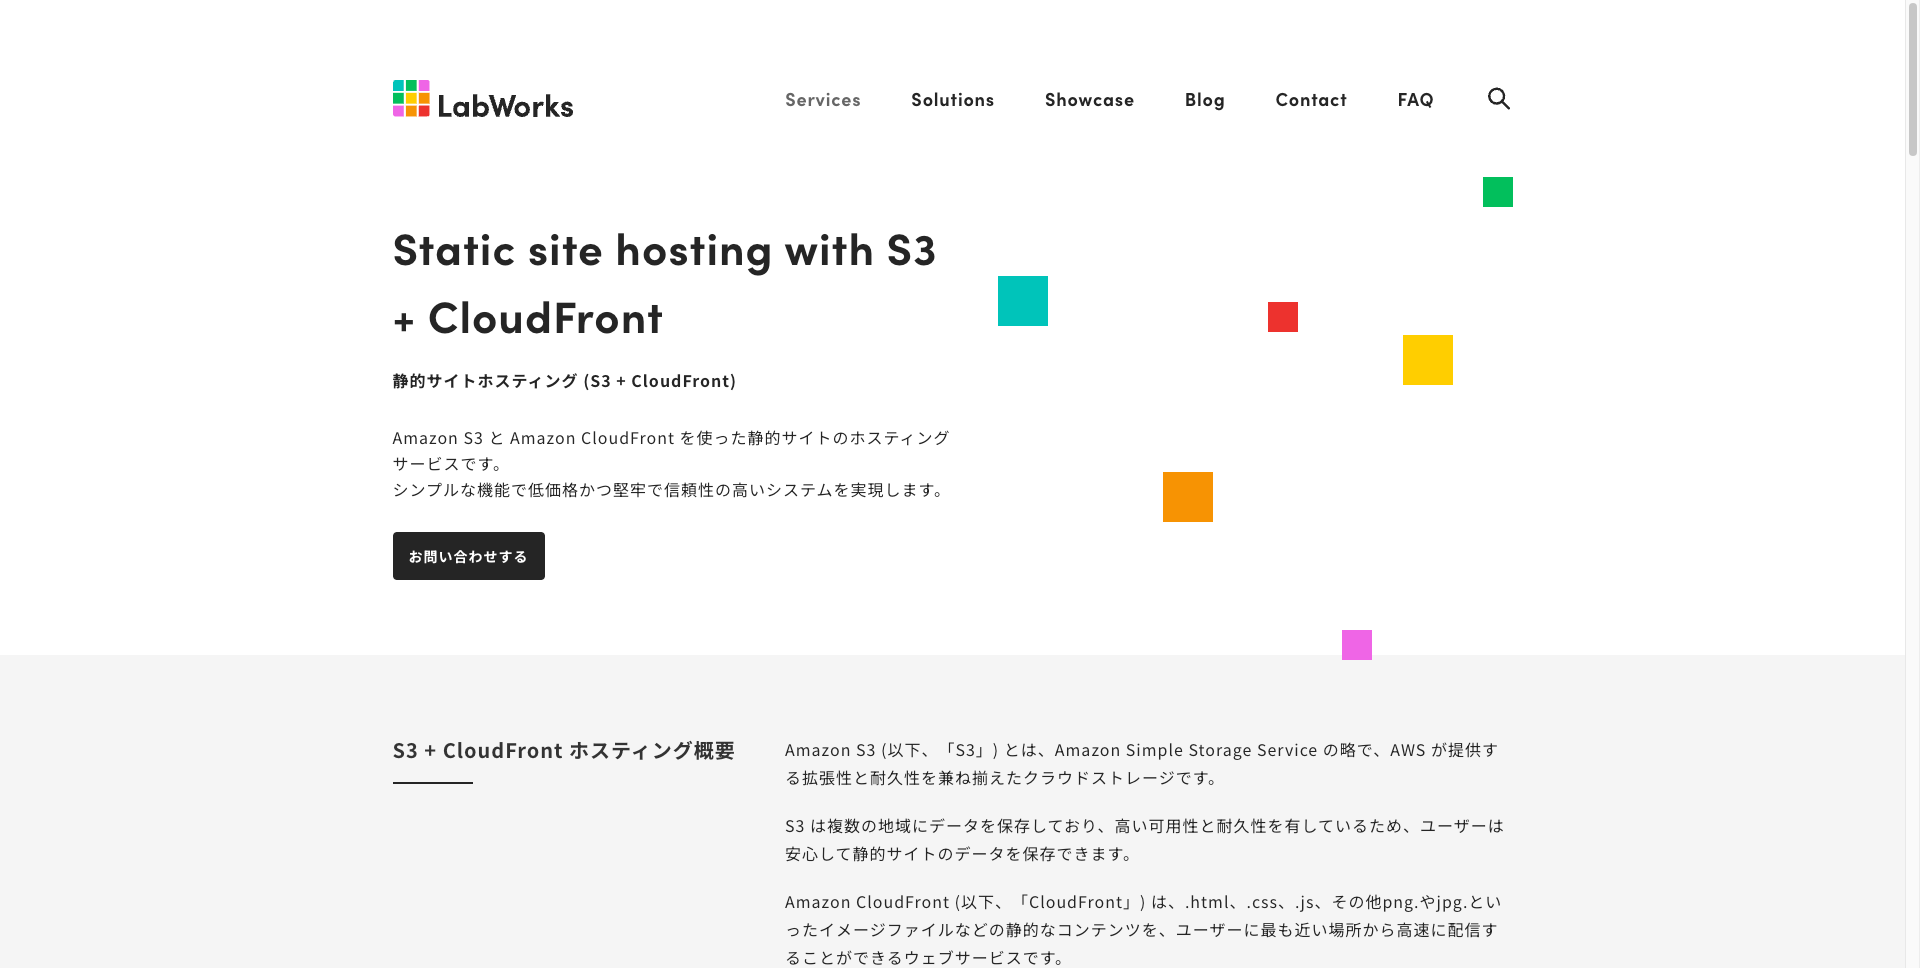Click the orange square below the hero text
Viewport: 1920px width, 968px height.
[1187, 496]
